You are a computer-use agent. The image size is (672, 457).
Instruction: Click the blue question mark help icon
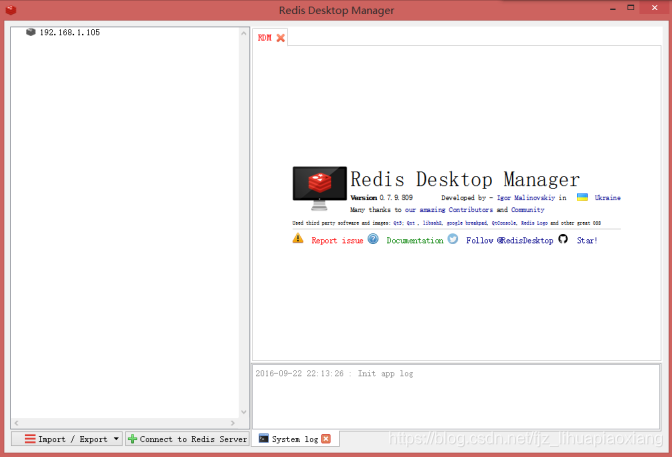[x=373, y=239]
